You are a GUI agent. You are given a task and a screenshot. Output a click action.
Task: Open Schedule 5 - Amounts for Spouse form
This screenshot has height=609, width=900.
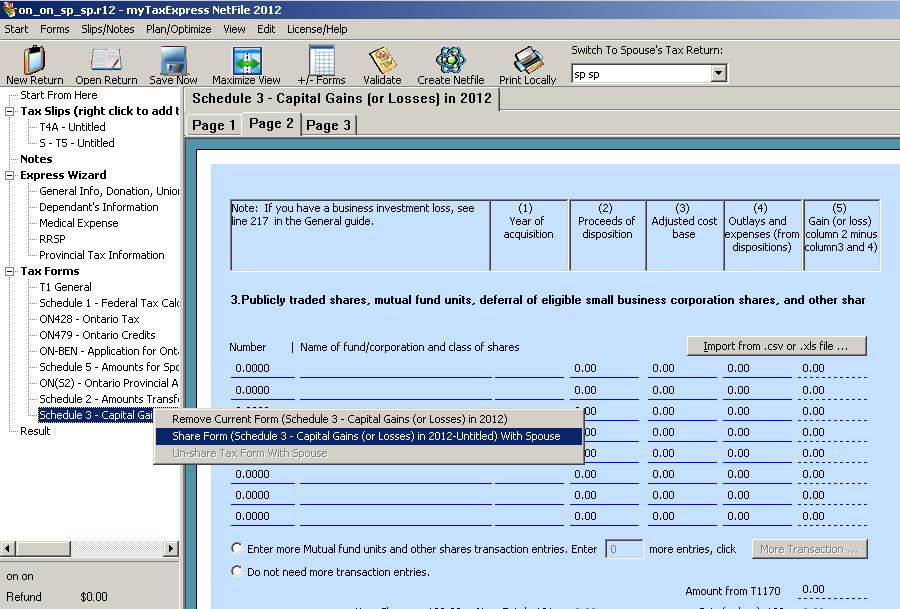tap(109, 367)
